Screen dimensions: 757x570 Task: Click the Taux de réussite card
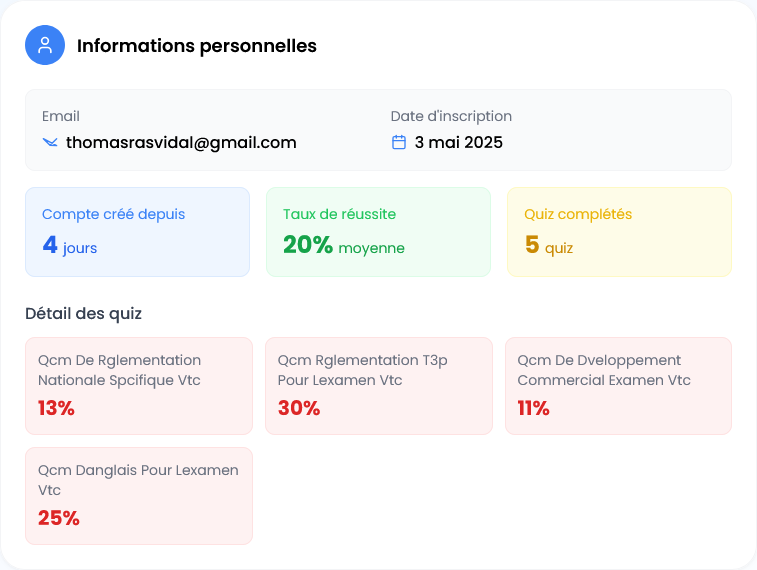[378, 231]
